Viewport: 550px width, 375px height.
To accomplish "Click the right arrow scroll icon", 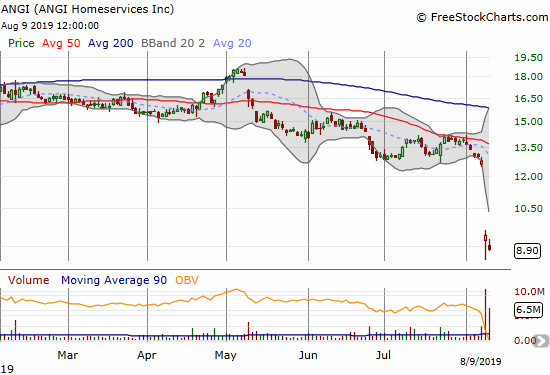I will tap(541, 341).
